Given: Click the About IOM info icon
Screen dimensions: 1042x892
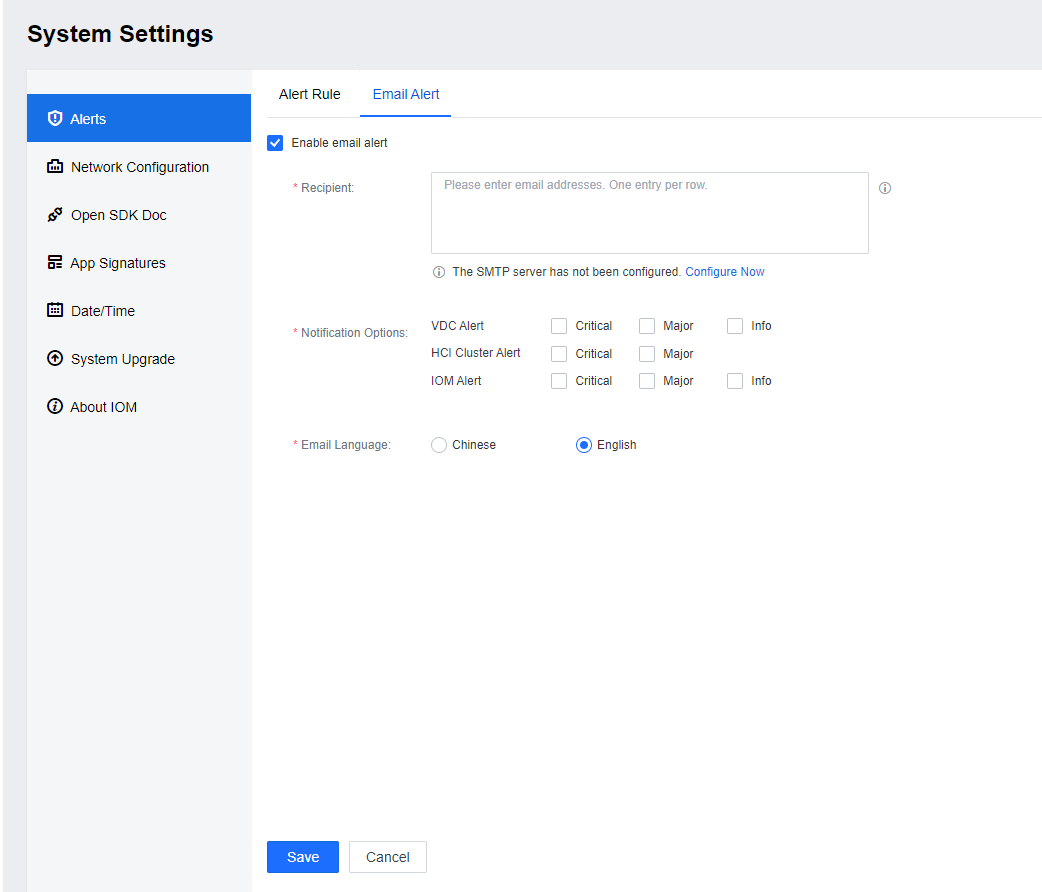Looking at the screenshot, I should click(x=55, y=407).
